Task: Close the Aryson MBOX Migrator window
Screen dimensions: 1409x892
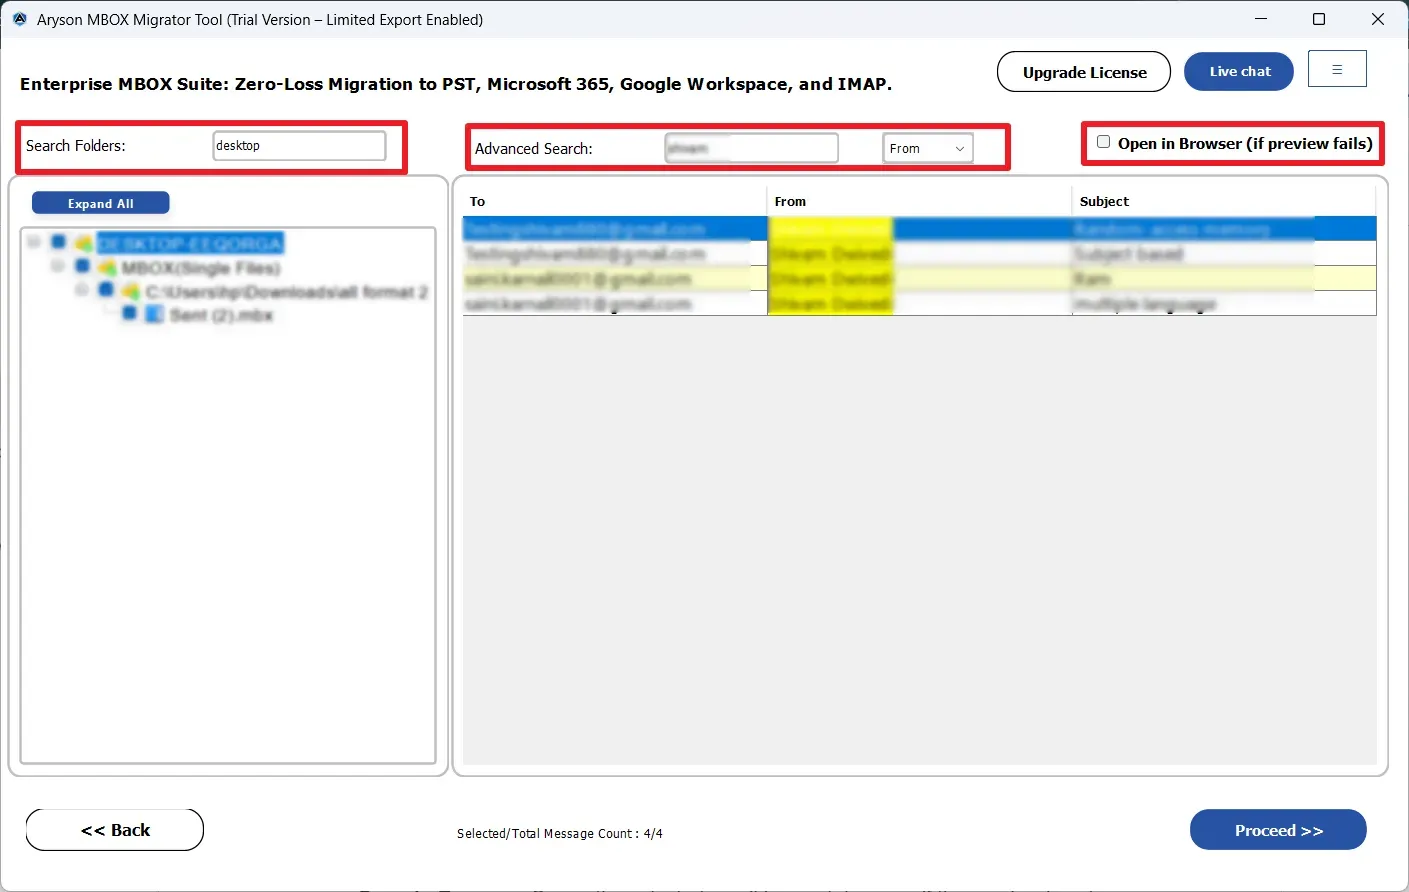Action: coord(1378,19)
